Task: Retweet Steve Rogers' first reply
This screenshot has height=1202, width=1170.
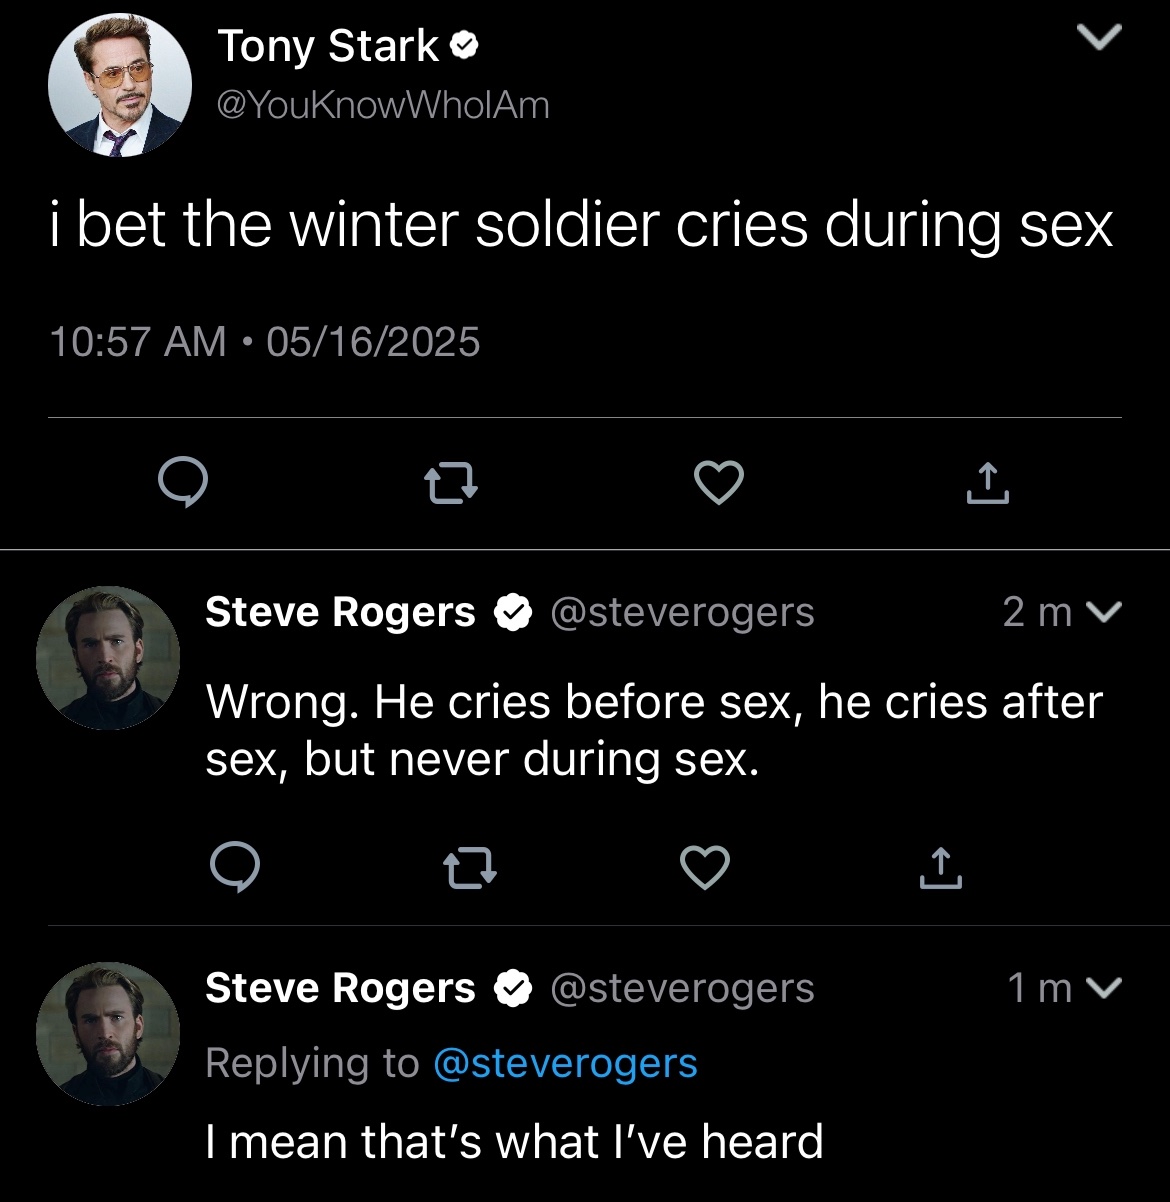Action: pos(469,868)
